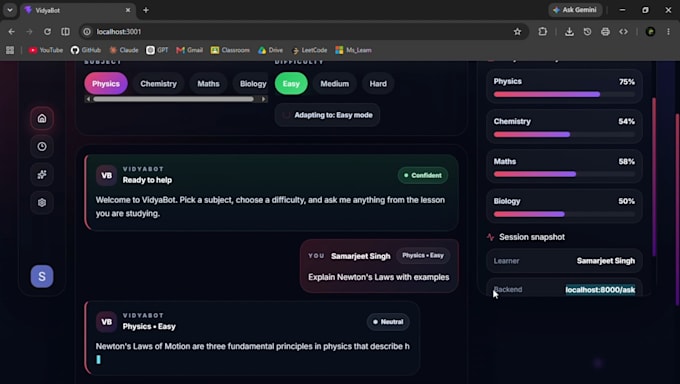Open the Drive bookmark
Screen dimensions: 680x384
pyautogui.click(x=271, y=50)
